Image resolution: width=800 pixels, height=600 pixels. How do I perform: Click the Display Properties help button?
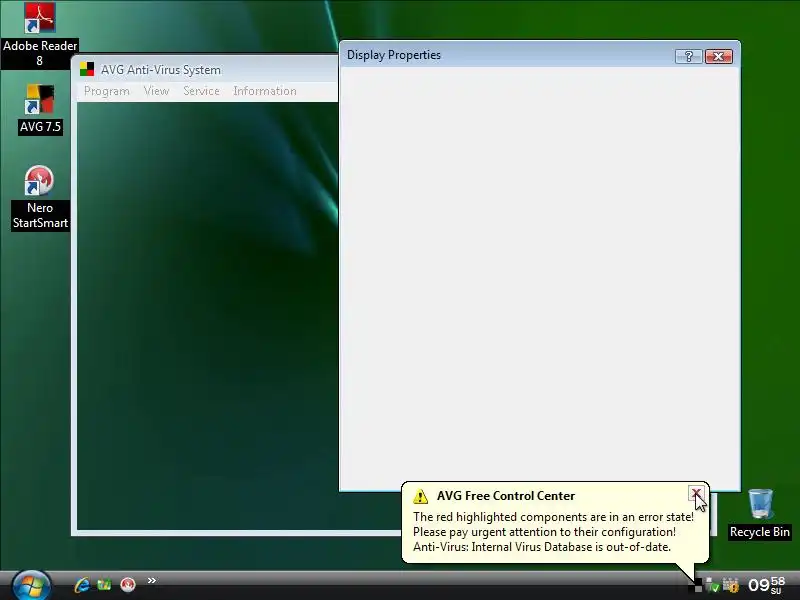(688, 56)
